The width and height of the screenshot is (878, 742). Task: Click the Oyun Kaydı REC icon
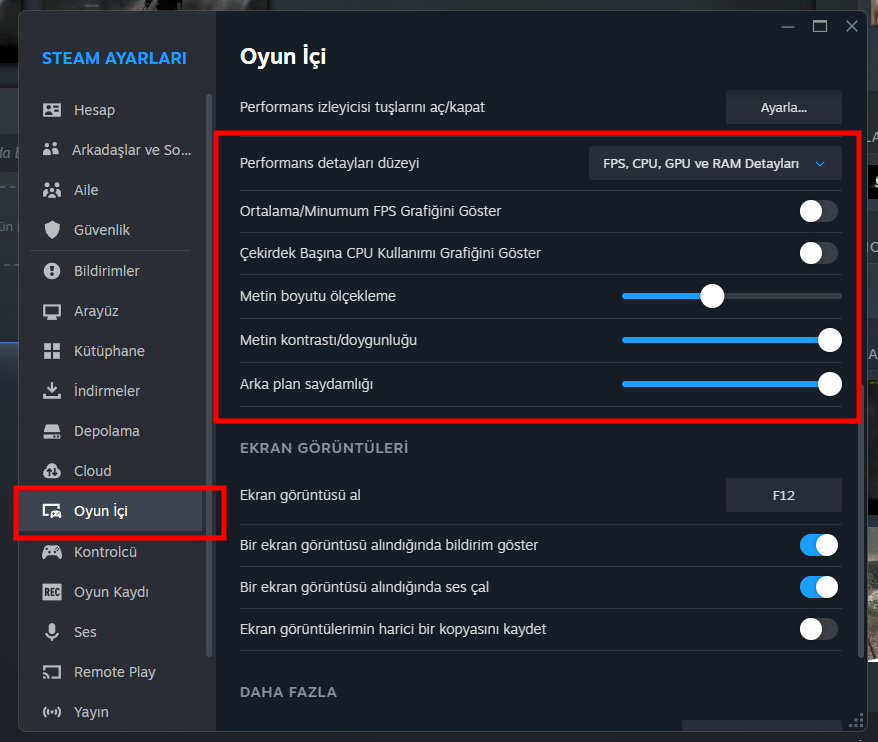pyautogui.click(x=52, y=592)
